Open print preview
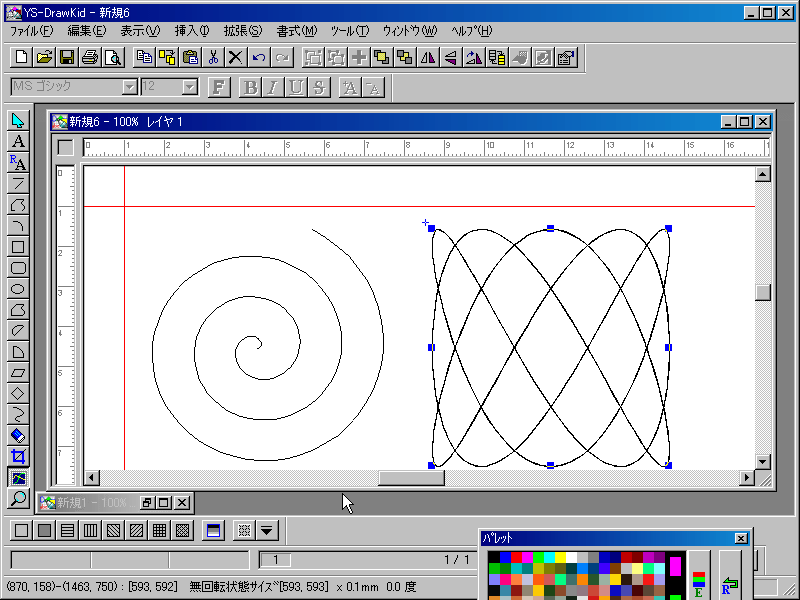Screen dimensions: 800x600 pos(113,57)
